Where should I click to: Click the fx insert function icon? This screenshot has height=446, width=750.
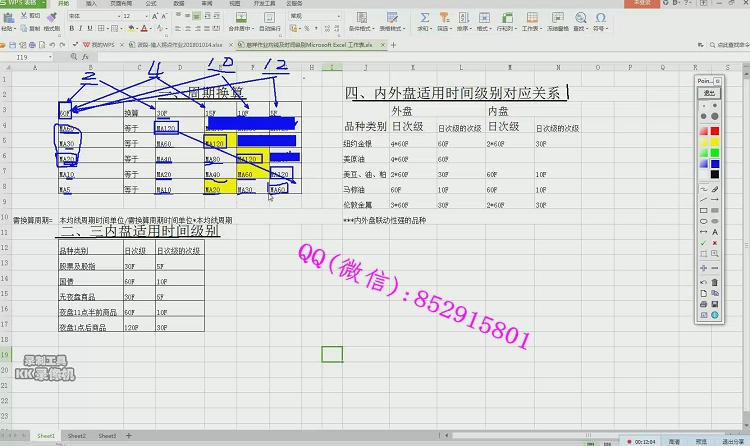tap(85, 57)
